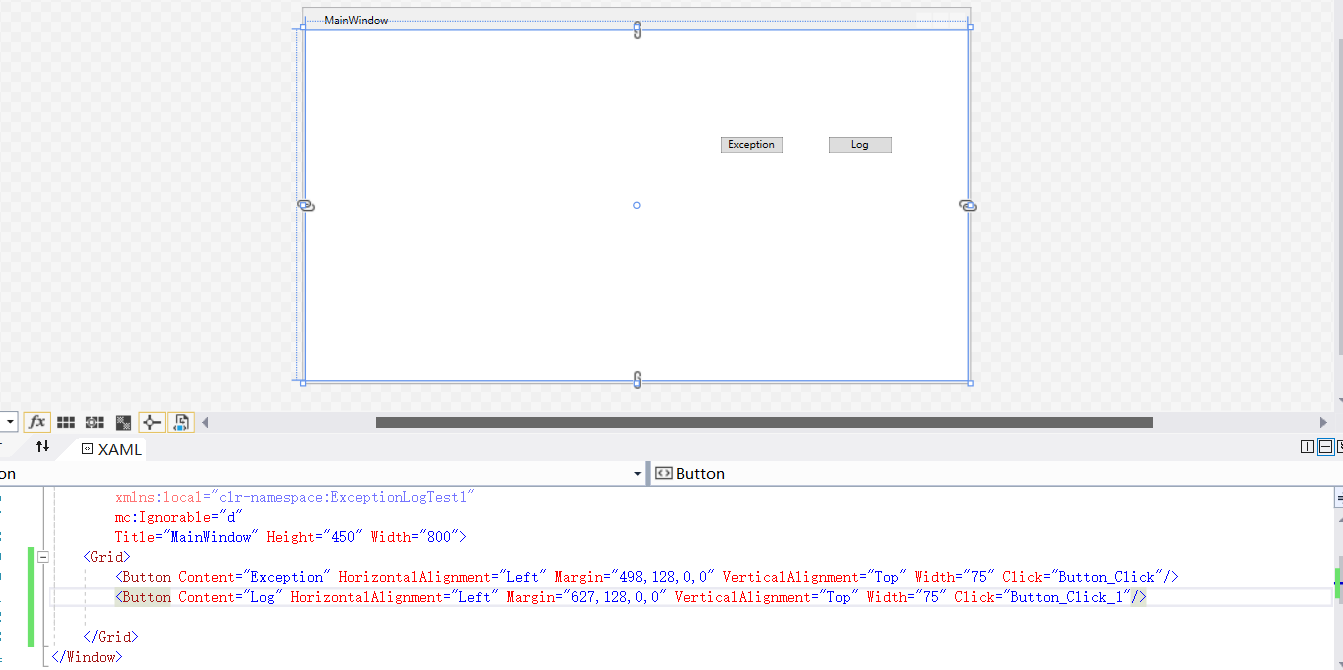Click the closing </Window> tag
The height and width of the screenshot is (670, 1343).
87,657
